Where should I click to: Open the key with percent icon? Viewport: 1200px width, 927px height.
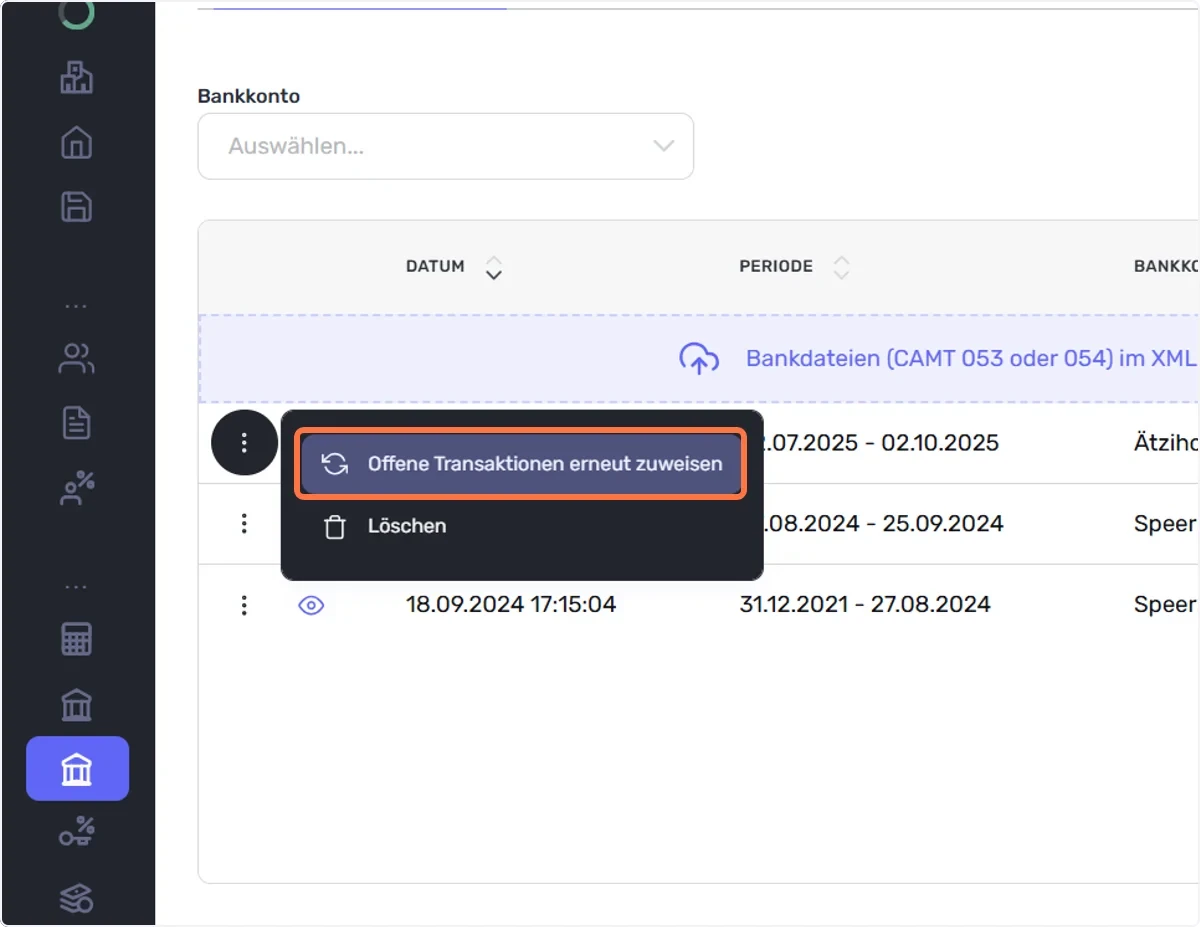coord(77,832)
